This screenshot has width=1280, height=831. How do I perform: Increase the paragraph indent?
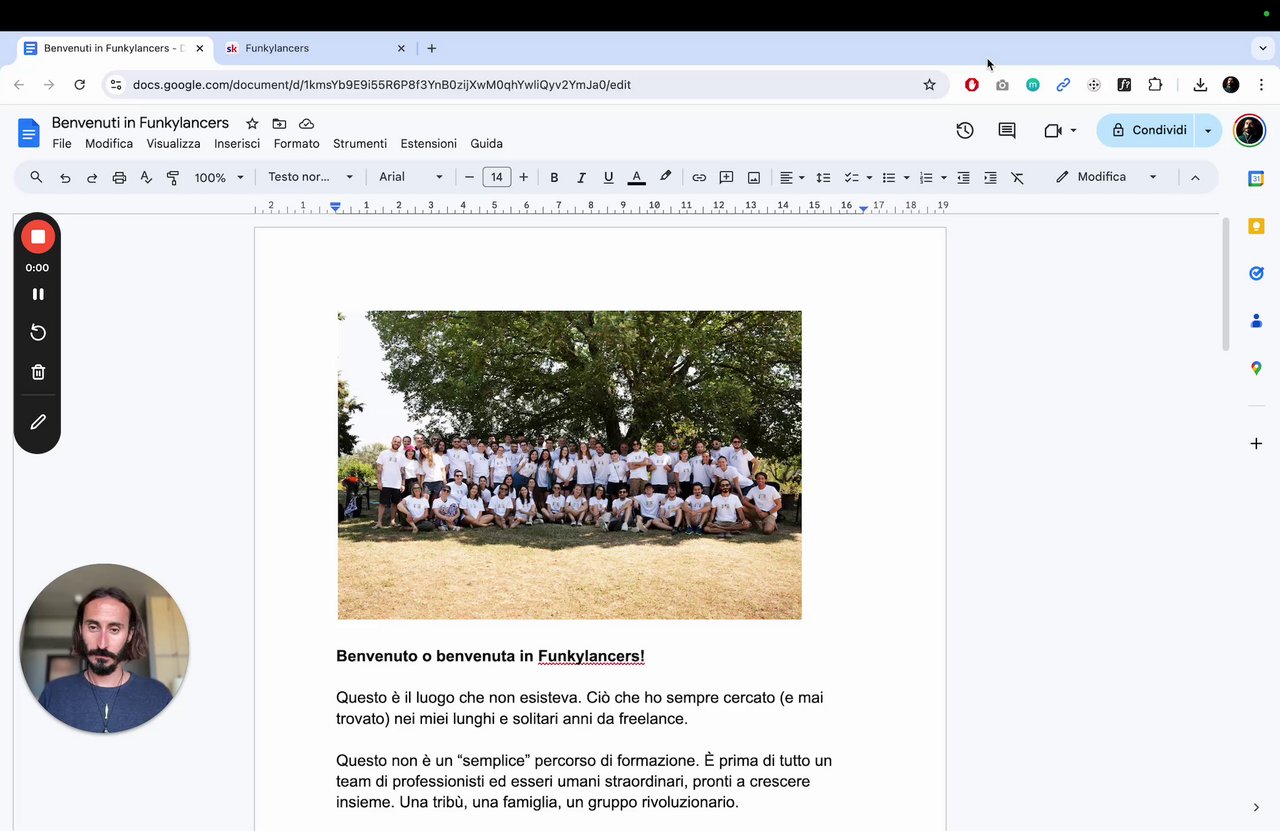pos(990,177)
